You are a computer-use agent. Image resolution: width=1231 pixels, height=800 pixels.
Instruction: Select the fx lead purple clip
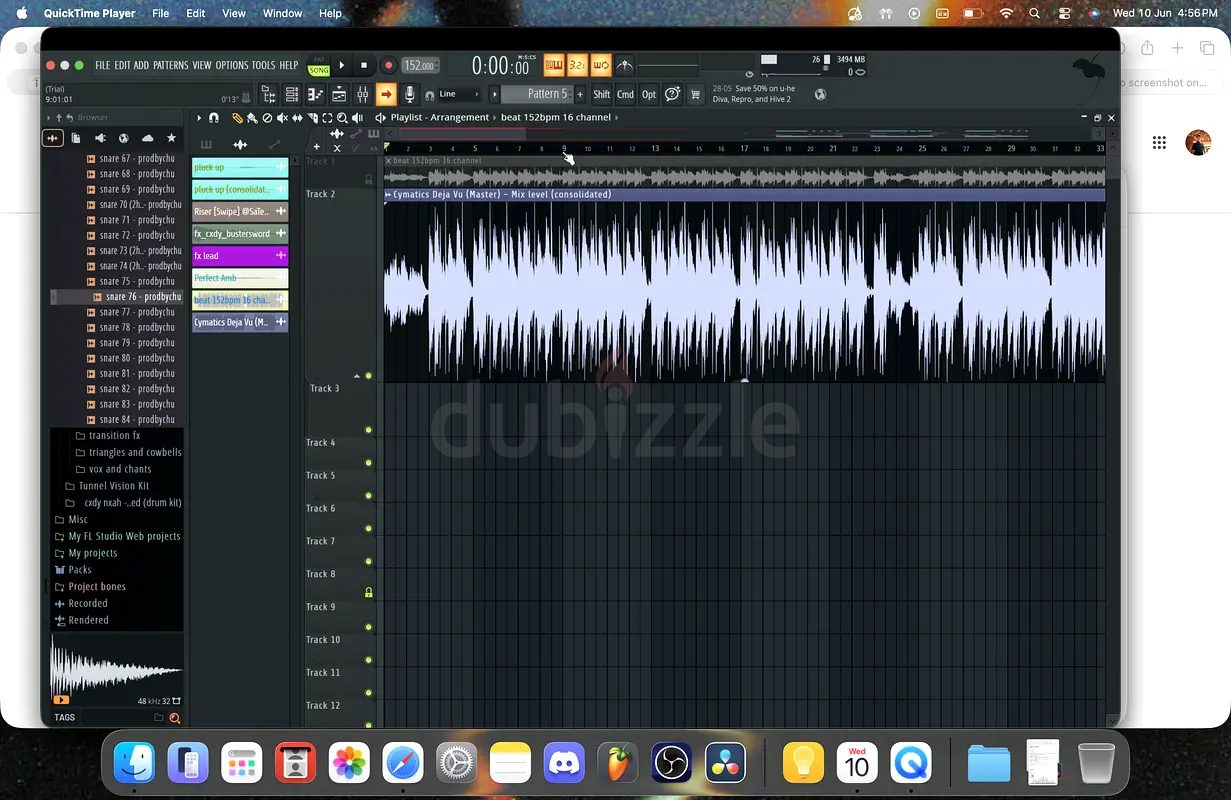click(x=240, y=256)
